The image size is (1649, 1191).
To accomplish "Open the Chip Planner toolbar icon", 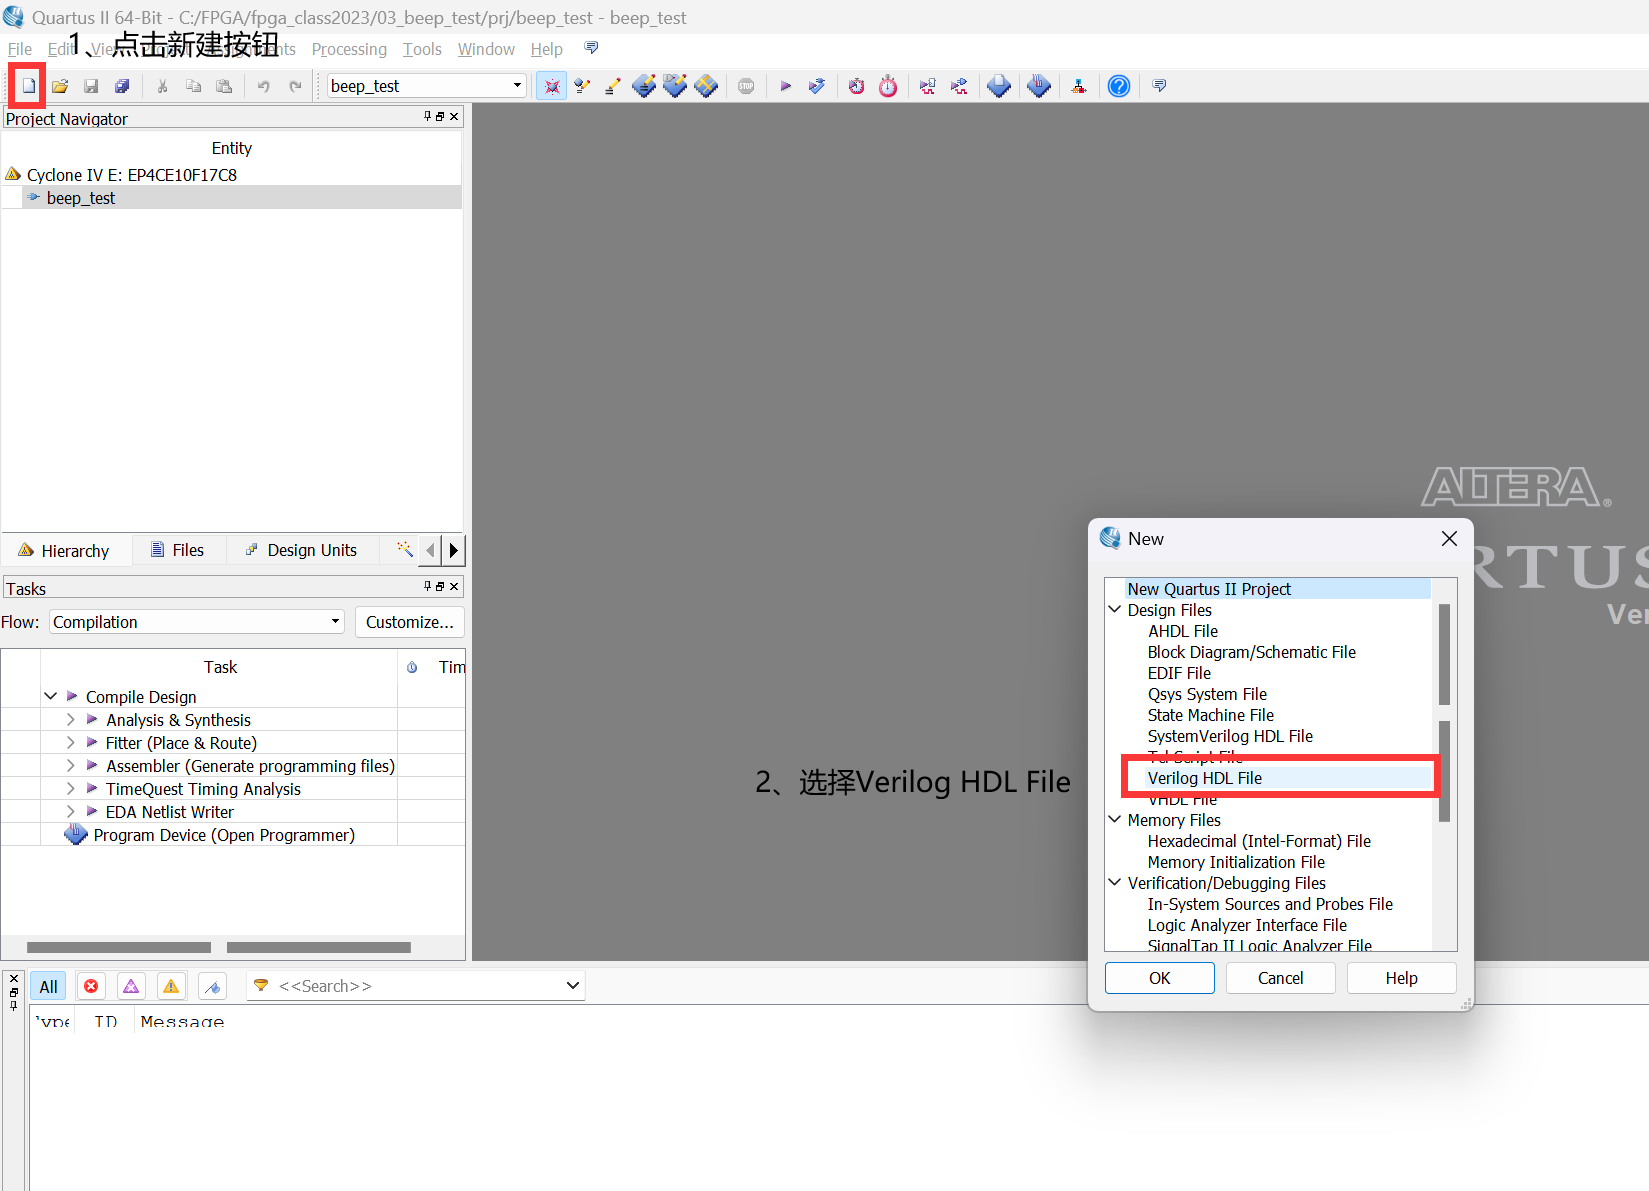I will click(706, 86).
